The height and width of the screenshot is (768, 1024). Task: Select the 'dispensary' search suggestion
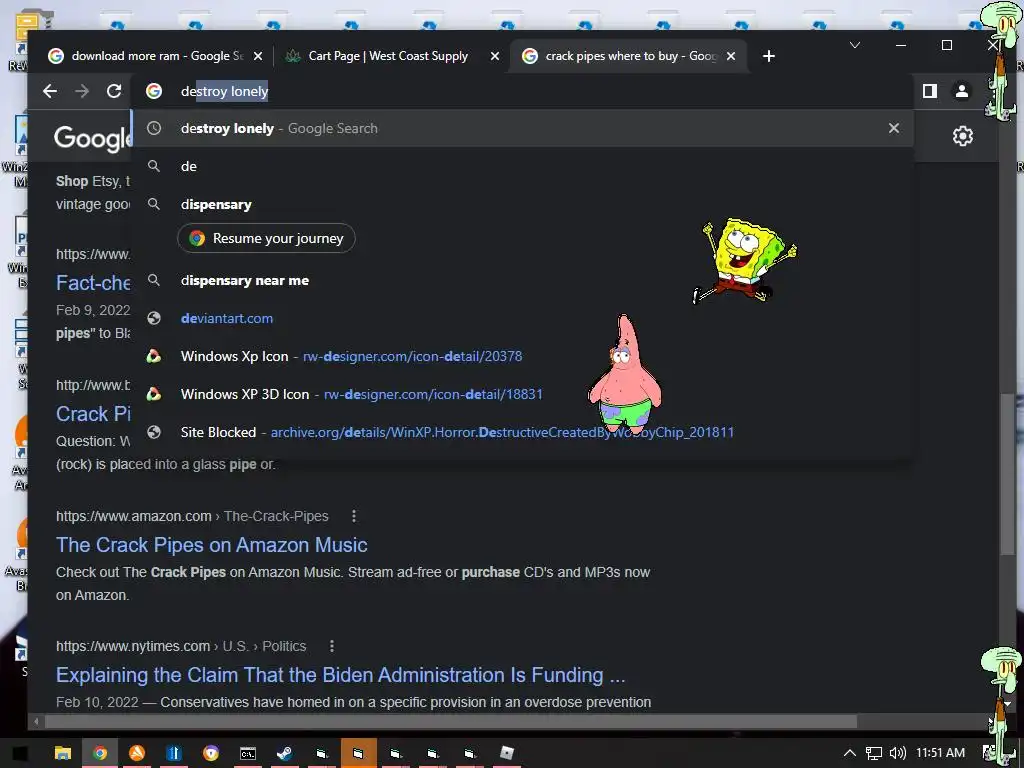pyautogui.click(x=522, y=204)
